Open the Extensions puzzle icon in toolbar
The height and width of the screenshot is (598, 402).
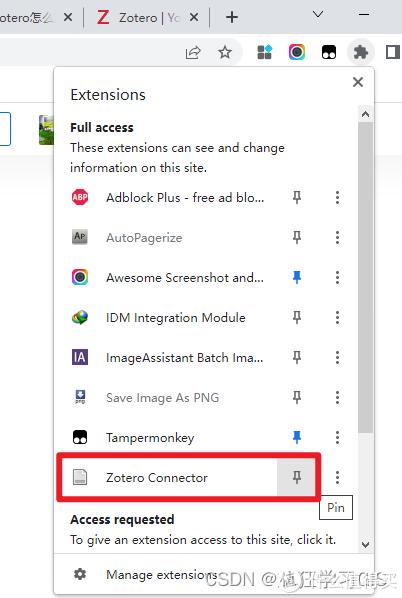click(360, 52)
